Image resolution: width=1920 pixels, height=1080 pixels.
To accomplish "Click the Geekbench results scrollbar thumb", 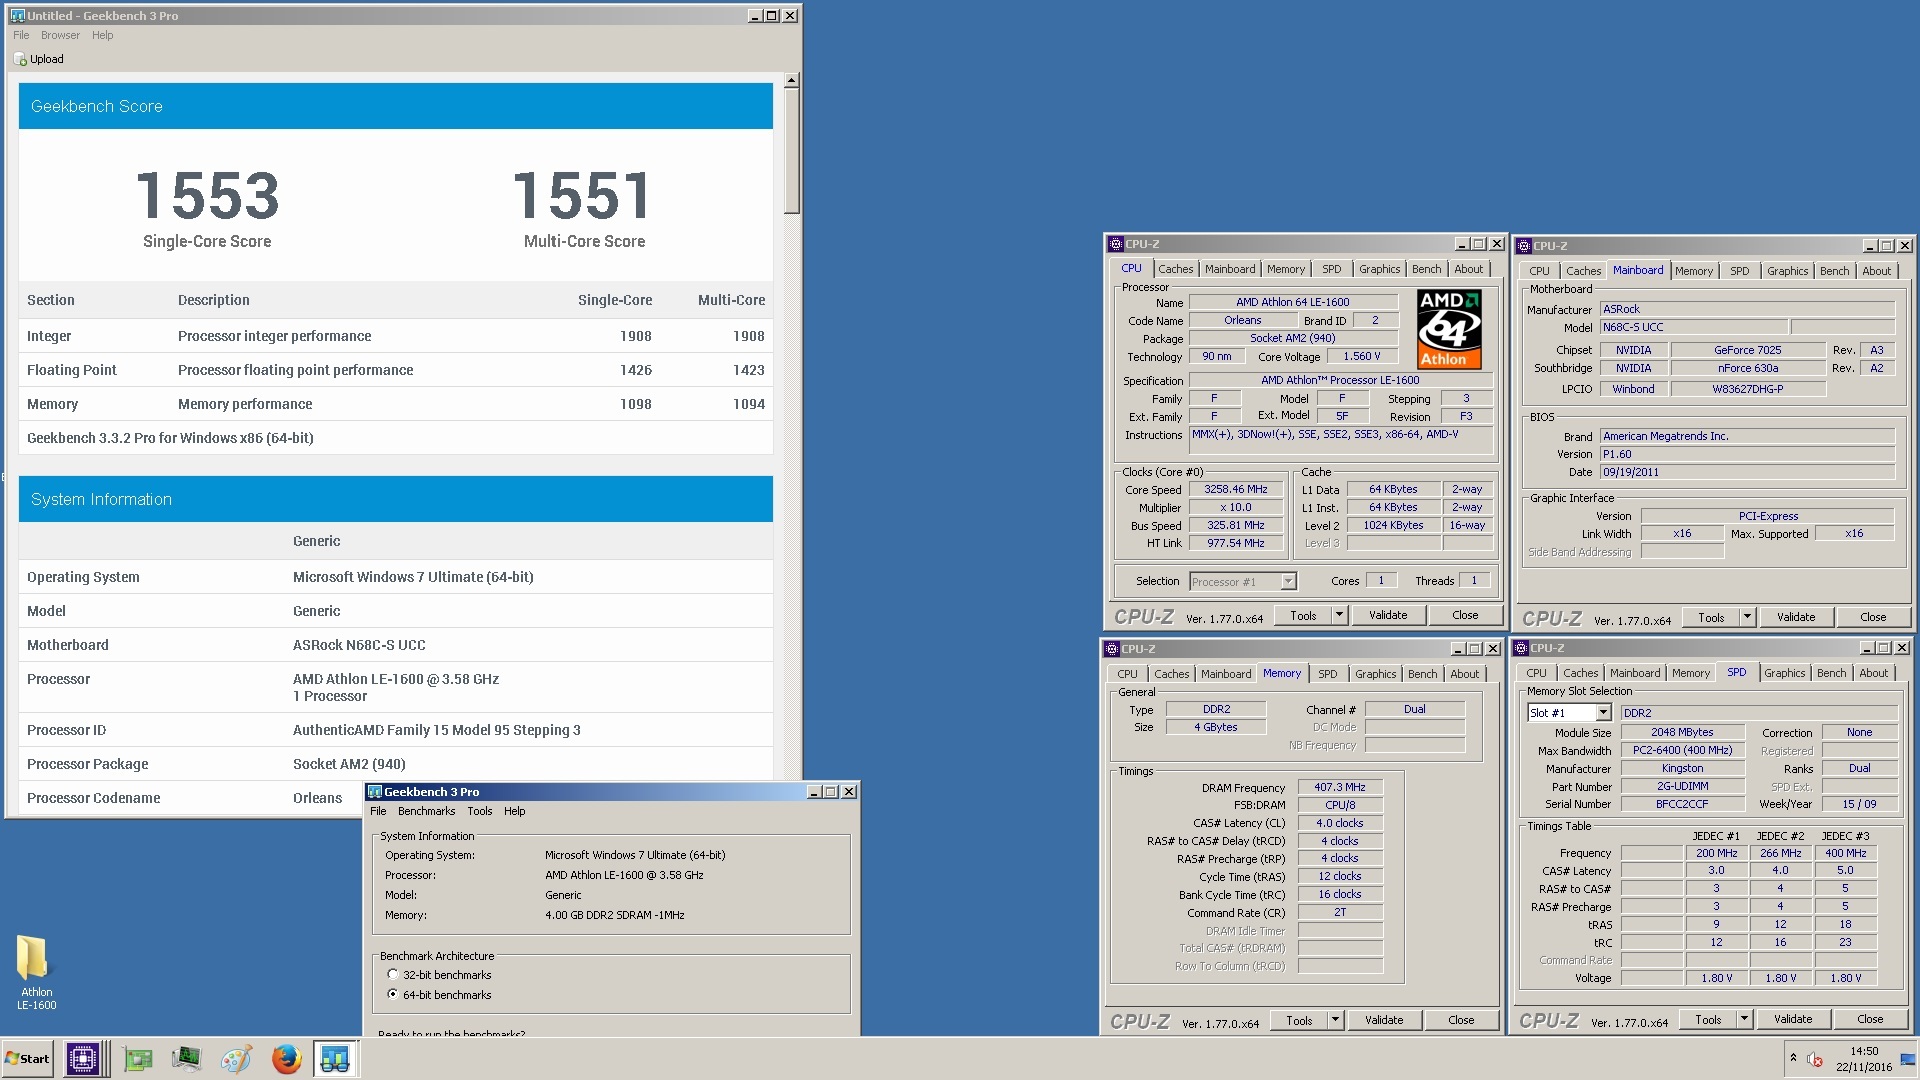I will 791,151.
